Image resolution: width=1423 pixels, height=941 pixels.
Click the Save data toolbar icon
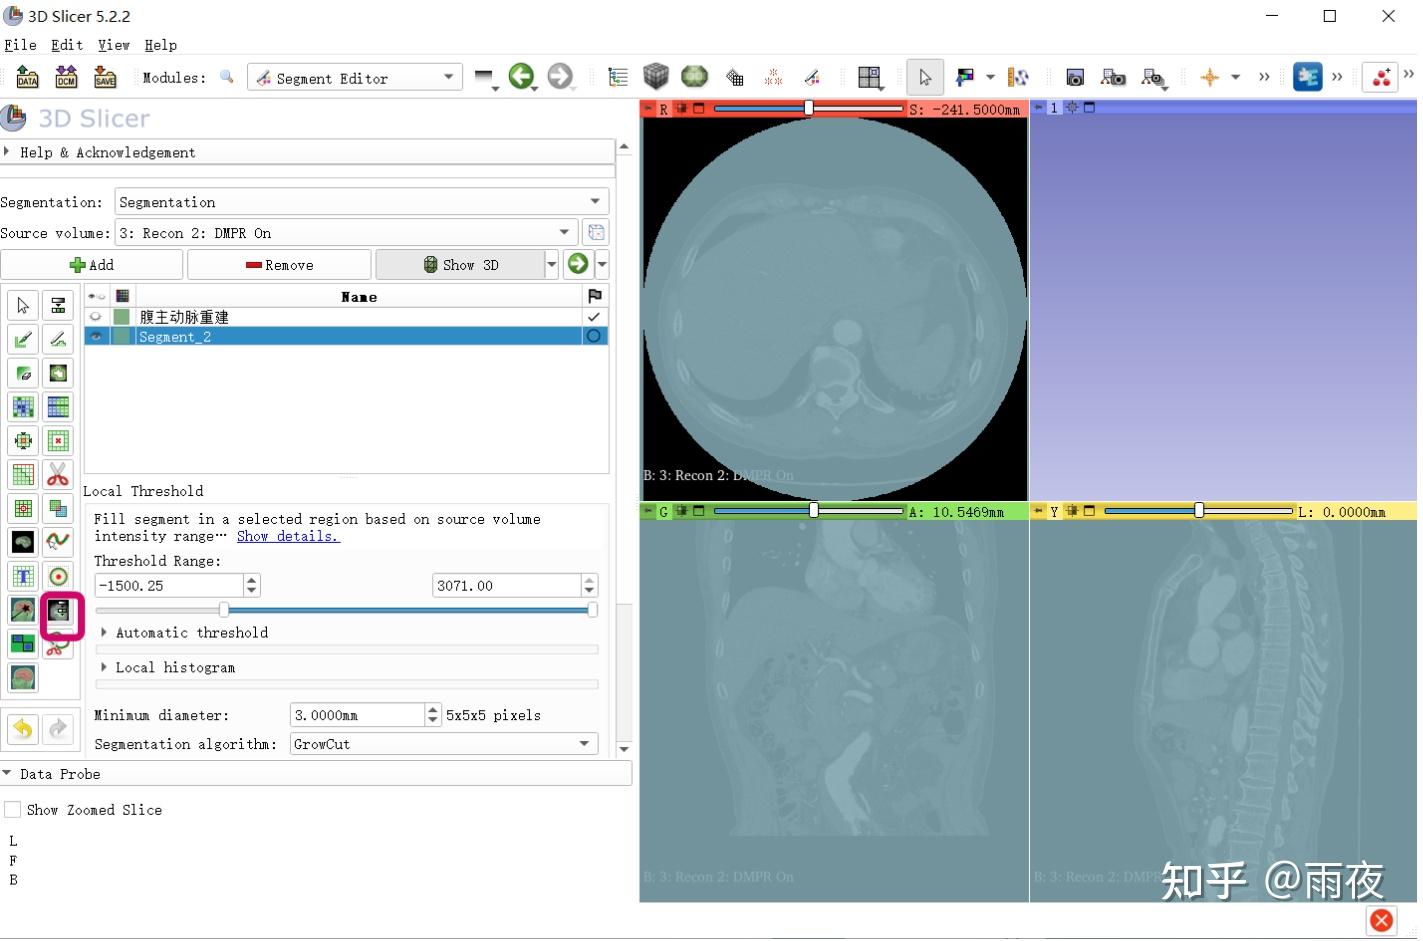point(105,77)
